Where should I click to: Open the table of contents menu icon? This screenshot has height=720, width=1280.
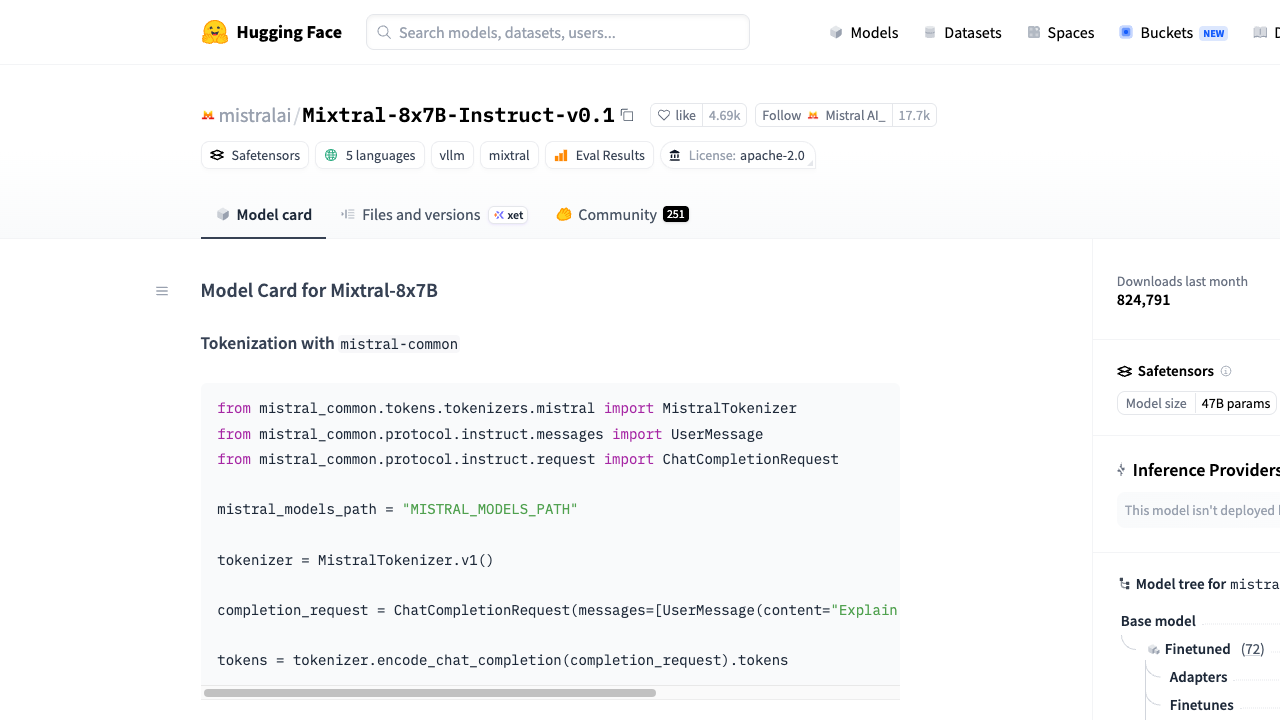pos(162,291)
